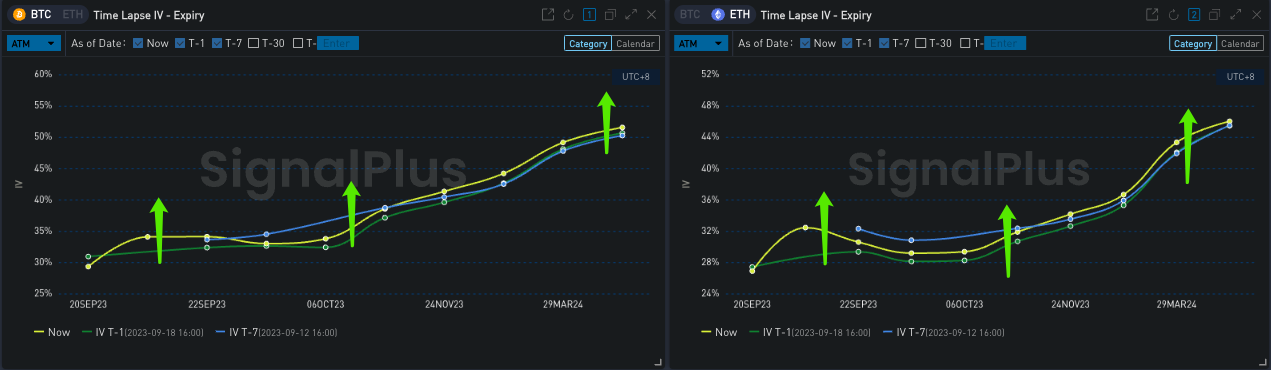The height and width of the screenshot is (370, 1271).
Task: Switch BTC panel to ETH coin
Action: (x=72, y=15)
